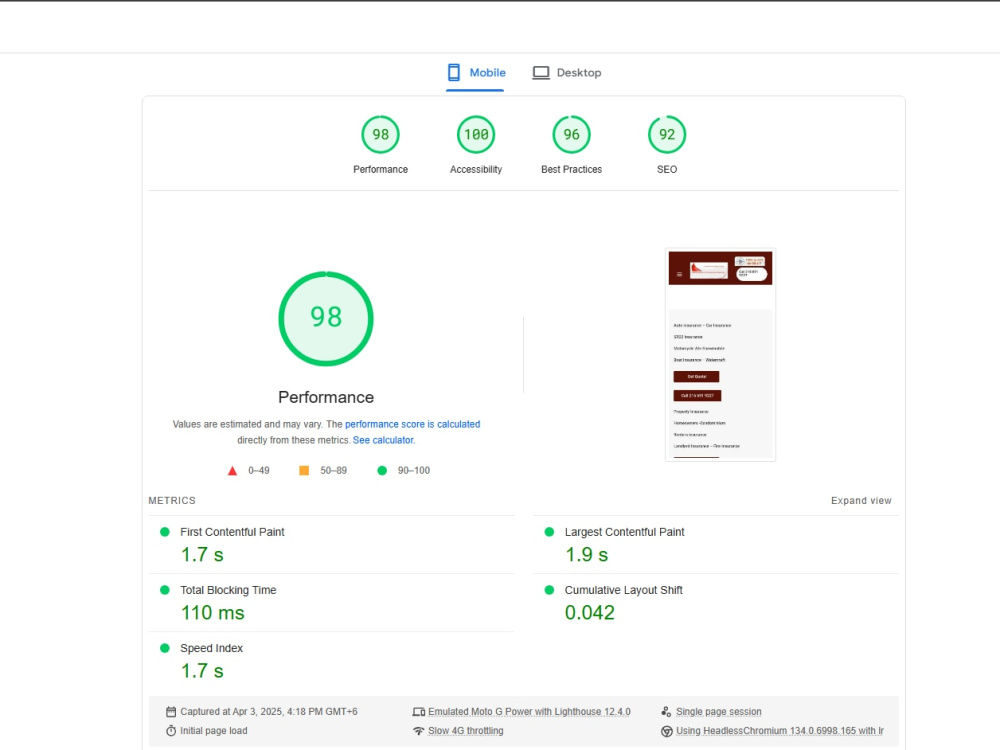Image resolution: width=1000 pixels, height=750 pixels.
Task: Open 'performance score is calculated' link
Action: click(413, 424)
